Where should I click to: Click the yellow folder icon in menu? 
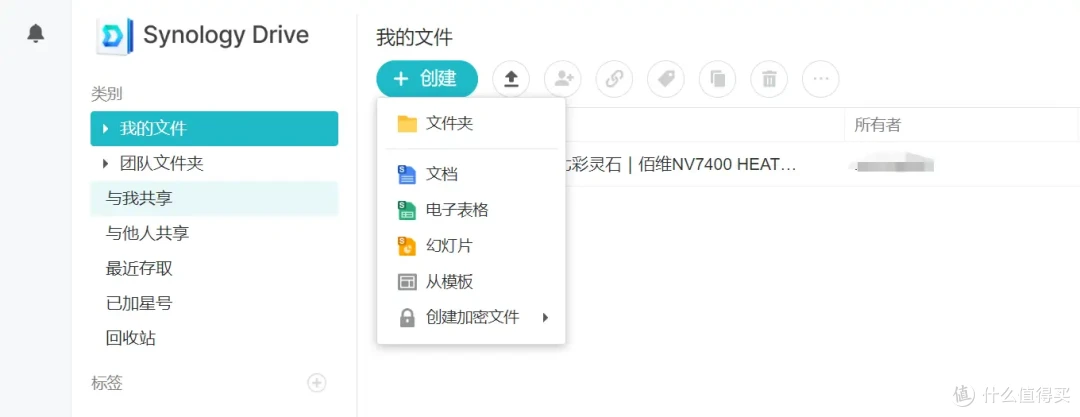[x=407, y=124]
